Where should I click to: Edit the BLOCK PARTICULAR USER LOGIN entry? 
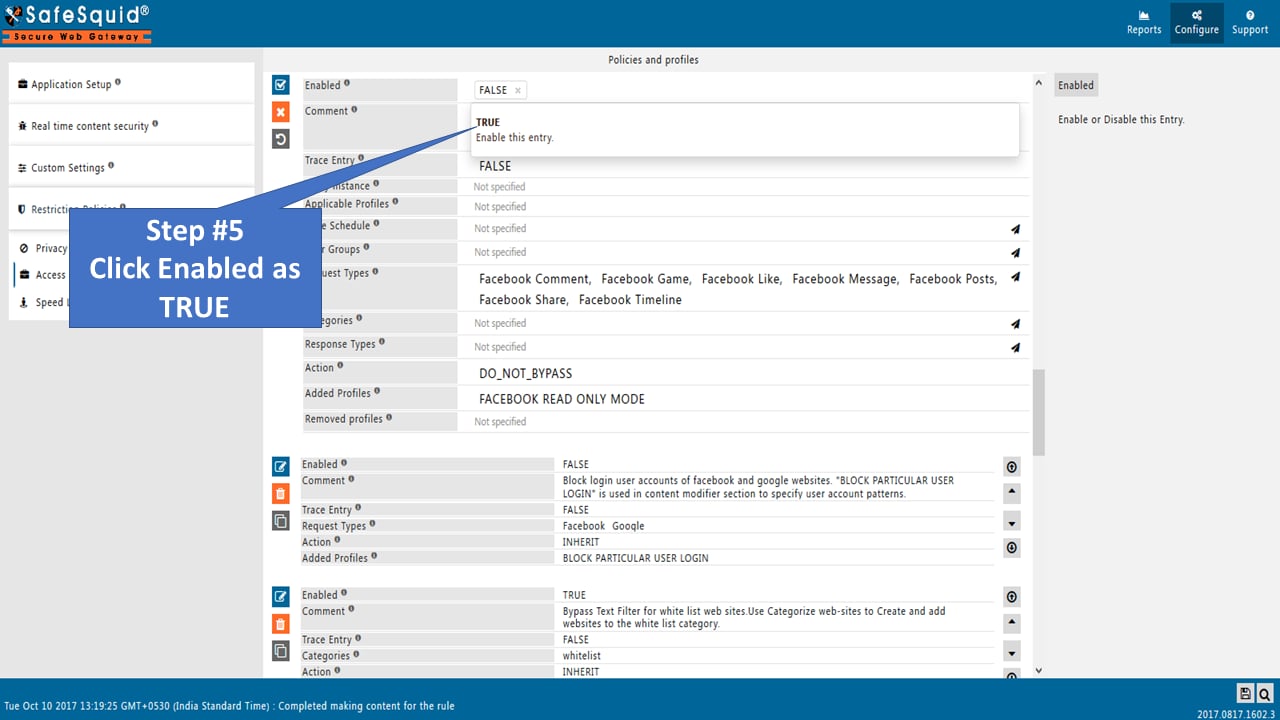tap(281, 466)
